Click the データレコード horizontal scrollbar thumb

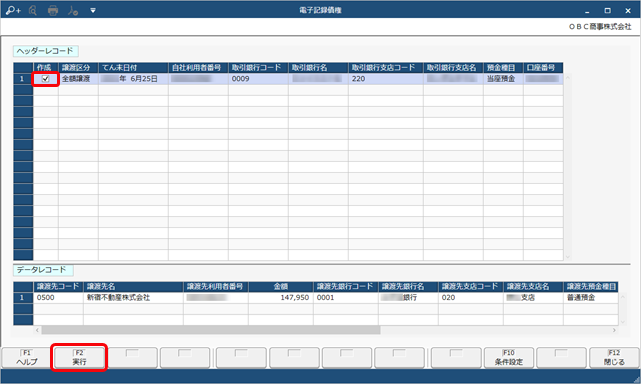click(211, 330)
